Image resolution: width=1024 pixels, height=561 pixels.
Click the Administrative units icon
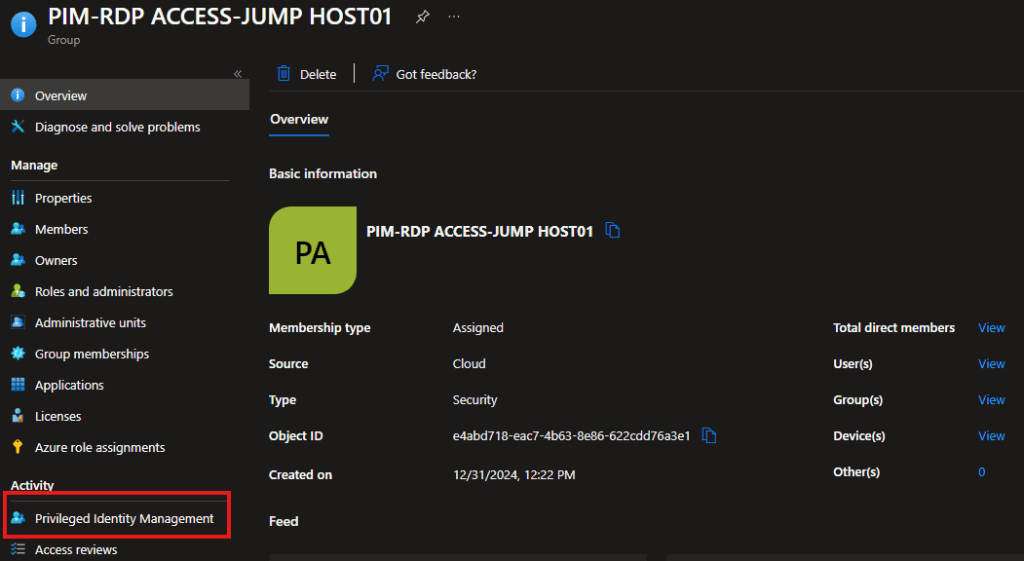tap(18, 322)
